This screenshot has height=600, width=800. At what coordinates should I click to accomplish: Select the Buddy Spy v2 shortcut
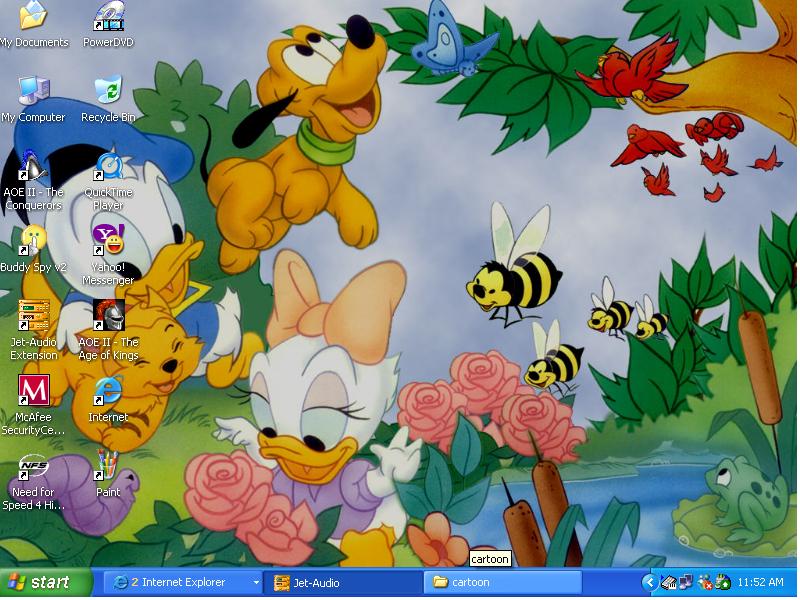click(34, 249)
